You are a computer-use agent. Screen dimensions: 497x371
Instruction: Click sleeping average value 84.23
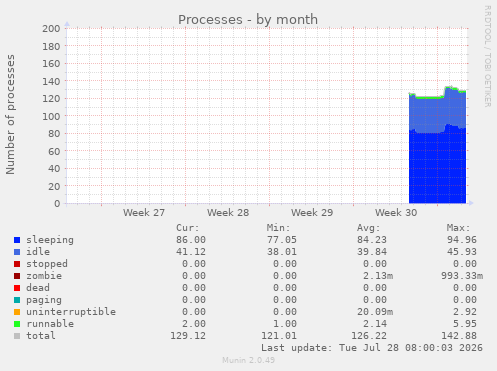(x=372, y=240)
